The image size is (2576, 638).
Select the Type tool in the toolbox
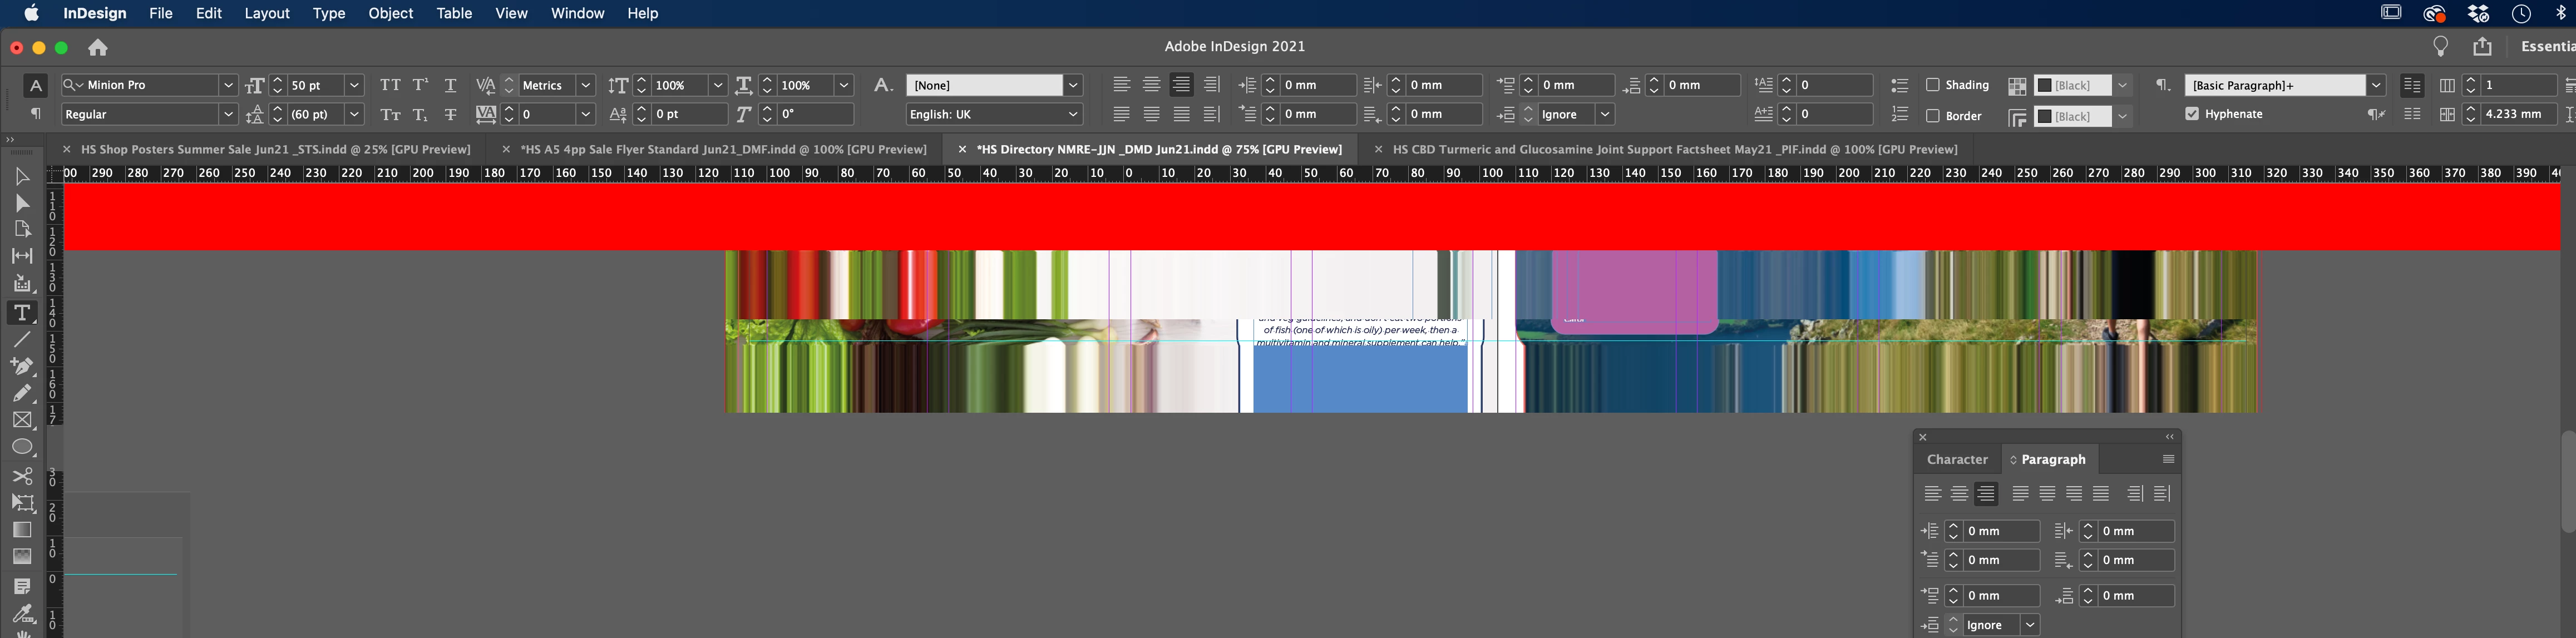click(22, 313)
